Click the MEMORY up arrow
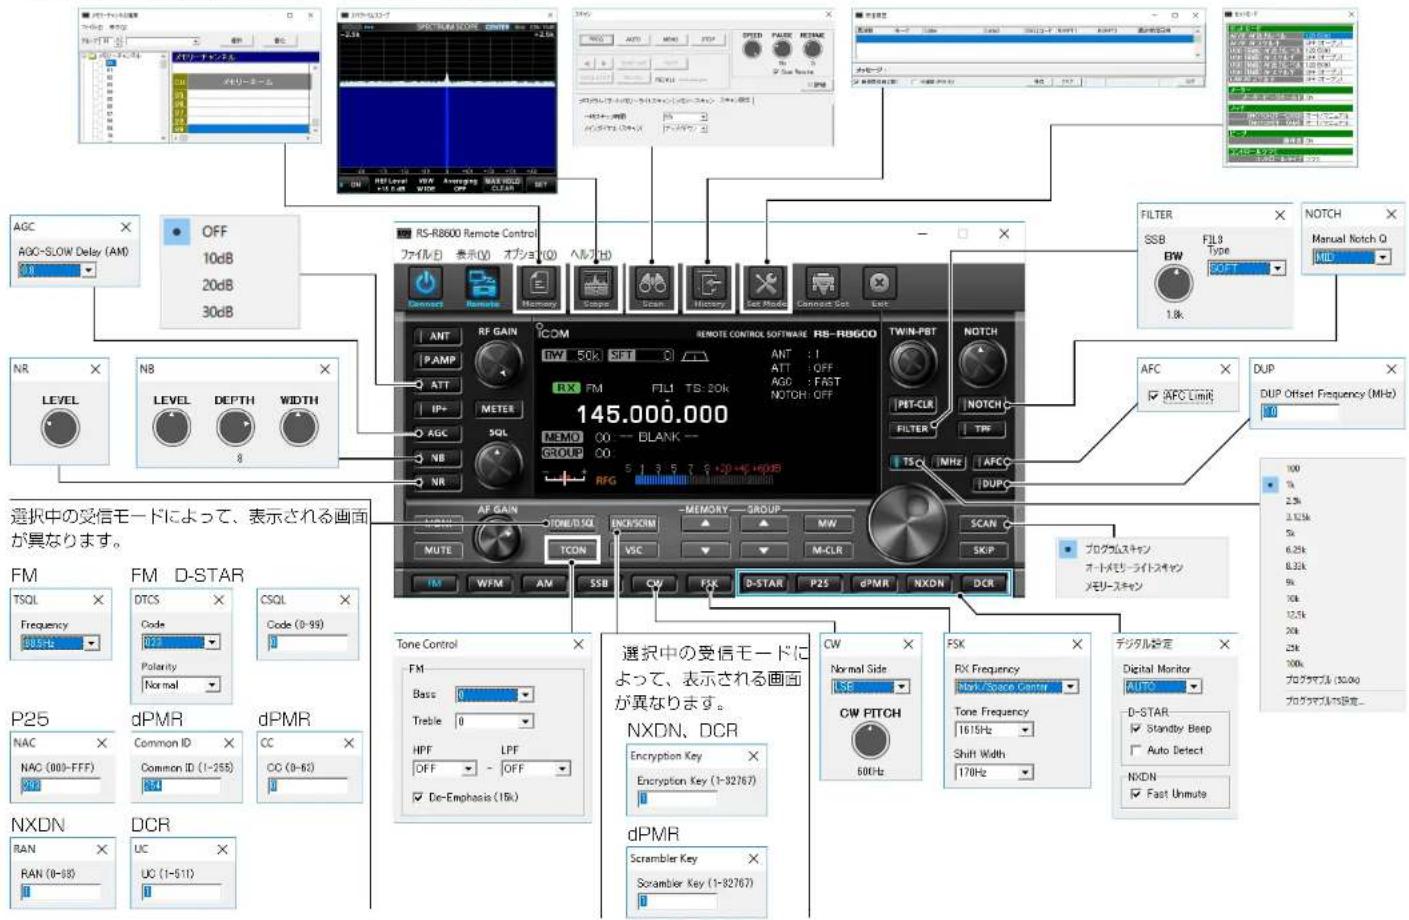This screenshot has height=920, width=1409. pos(706,523)
